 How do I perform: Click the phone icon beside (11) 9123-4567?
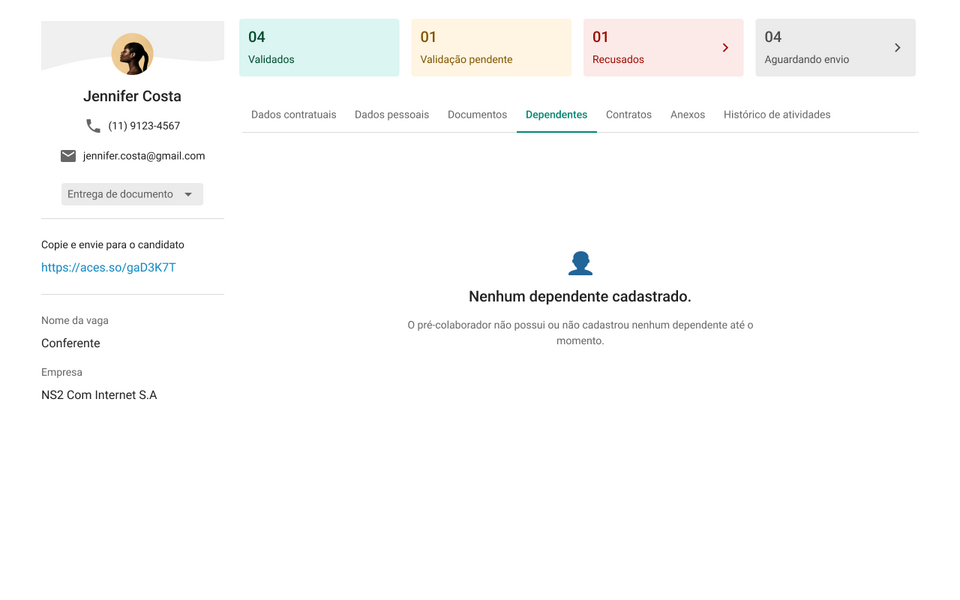[93, 126]
